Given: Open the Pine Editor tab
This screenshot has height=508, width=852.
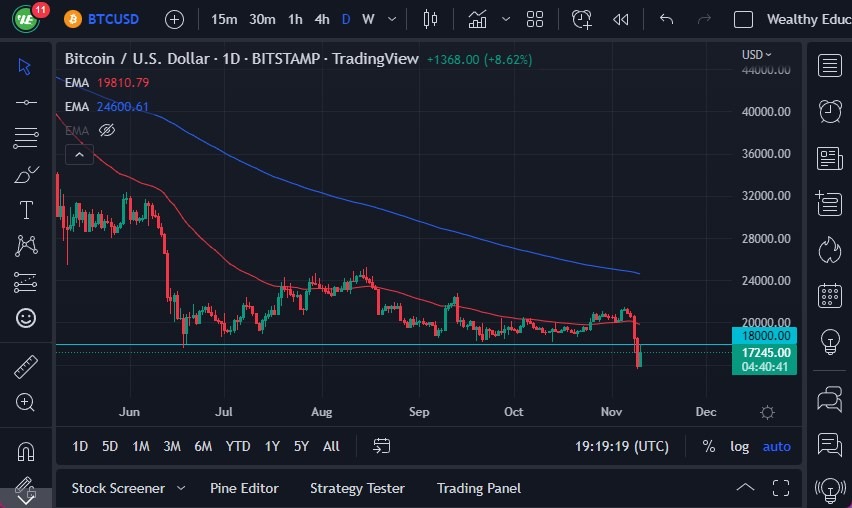Looking at the screenshot, I should pyautogui.click(x=244, y=488).
